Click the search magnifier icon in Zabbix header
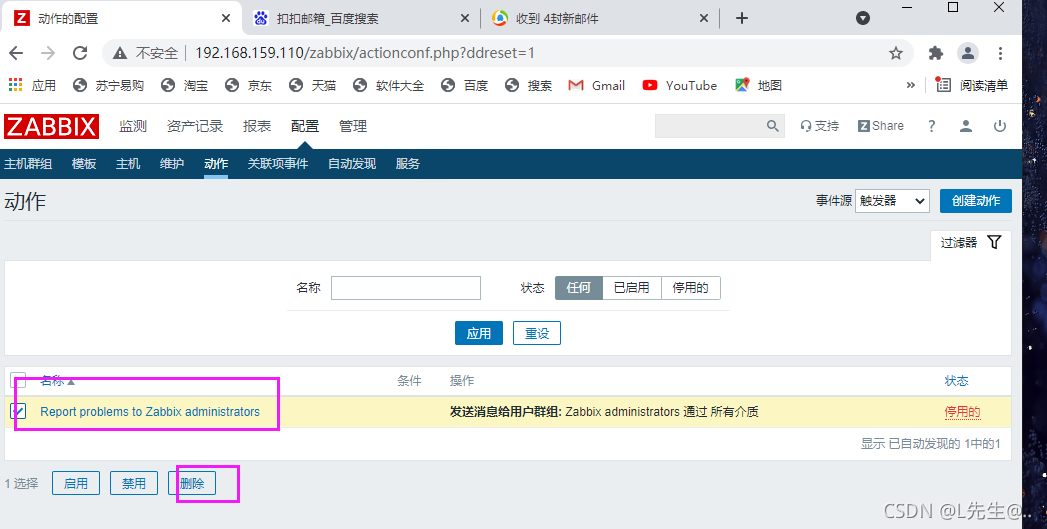 773,126
